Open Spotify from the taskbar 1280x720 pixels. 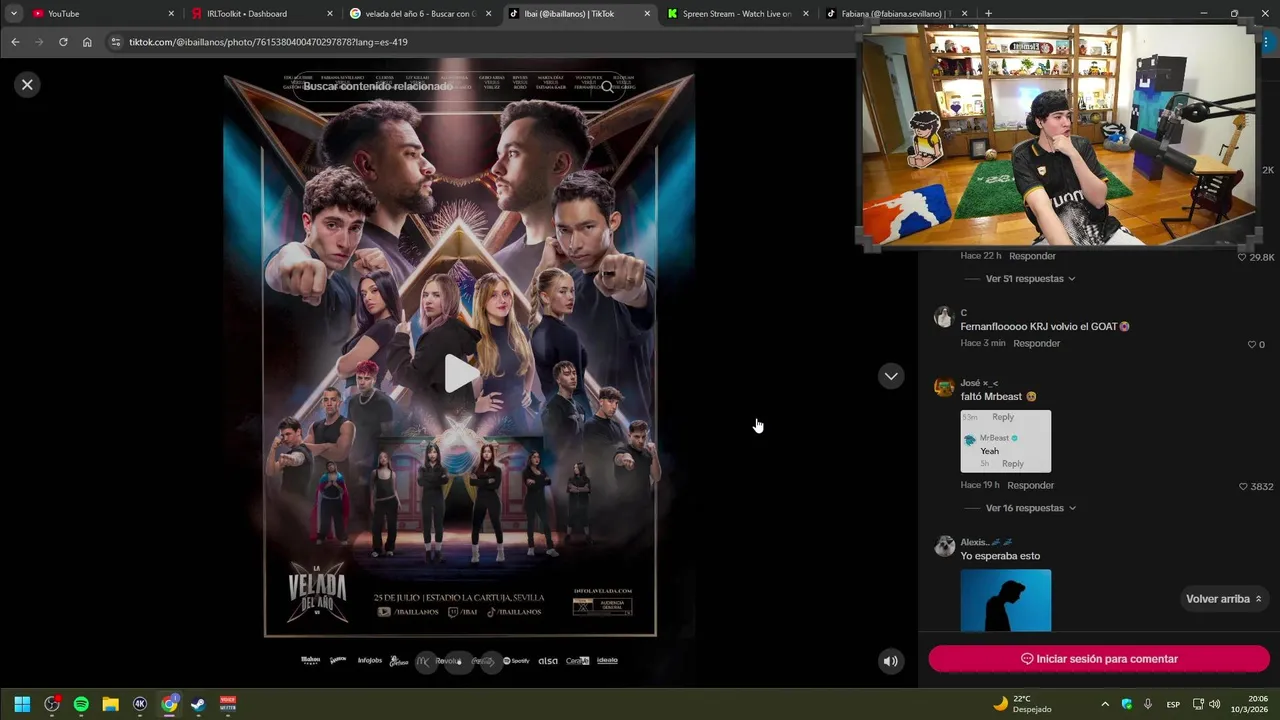(x=81, y=704)
